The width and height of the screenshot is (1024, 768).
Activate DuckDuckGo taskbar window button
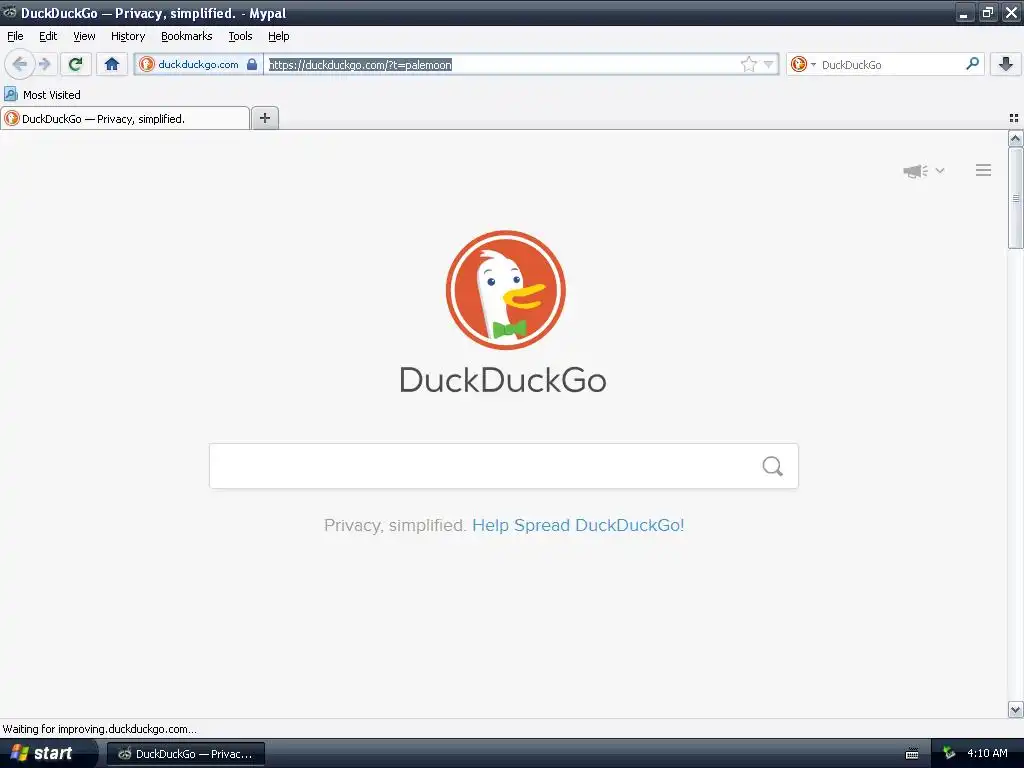pos(185,754)
